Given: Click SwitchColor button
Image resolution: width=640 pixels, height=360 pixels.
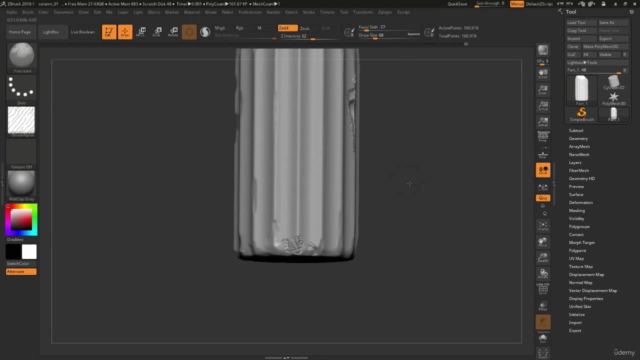Looking at the screenshot, I should [x=21, y=264].
